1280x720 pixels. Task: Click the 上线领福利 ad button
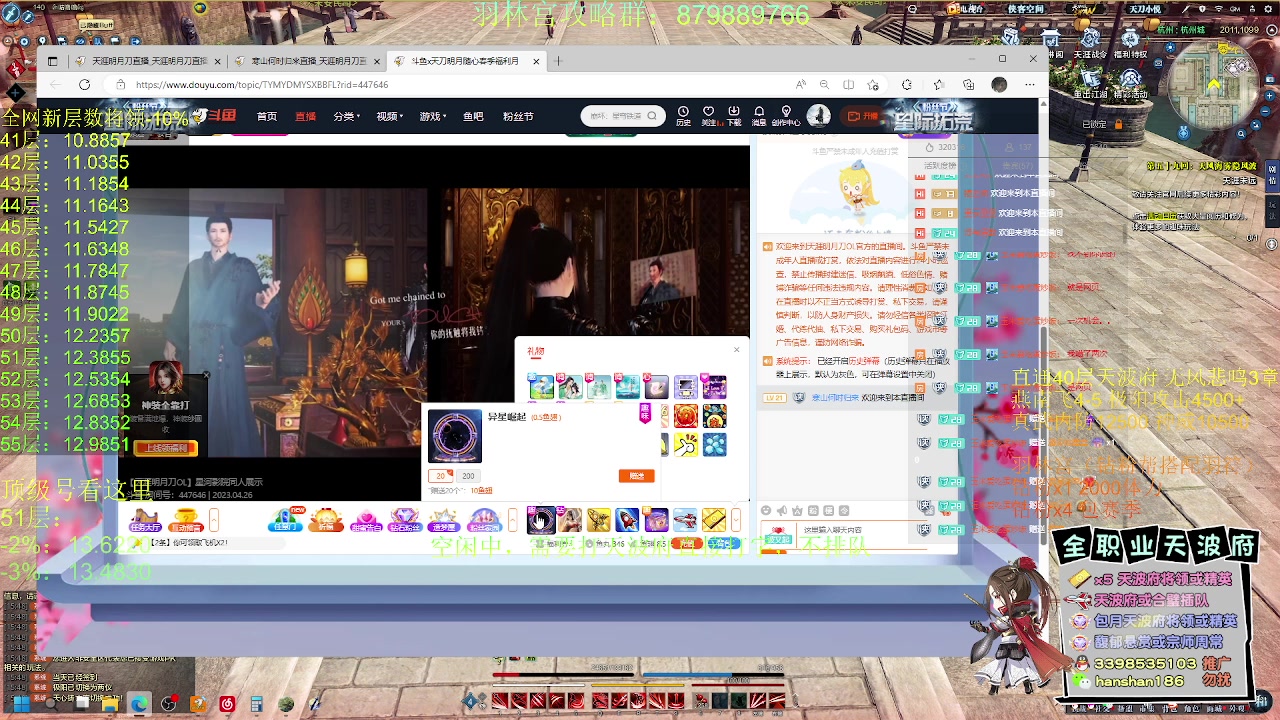(x=166, y=448)
